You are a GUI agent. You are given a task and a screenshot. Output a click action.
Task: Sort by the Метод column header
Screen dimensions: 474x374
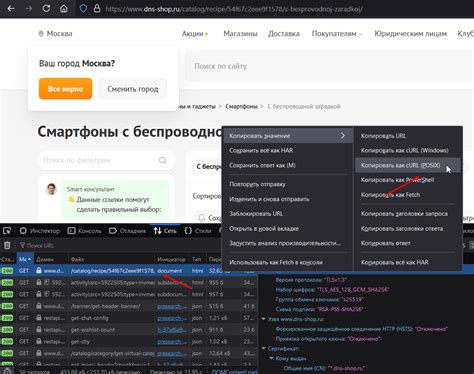[25, 259]
